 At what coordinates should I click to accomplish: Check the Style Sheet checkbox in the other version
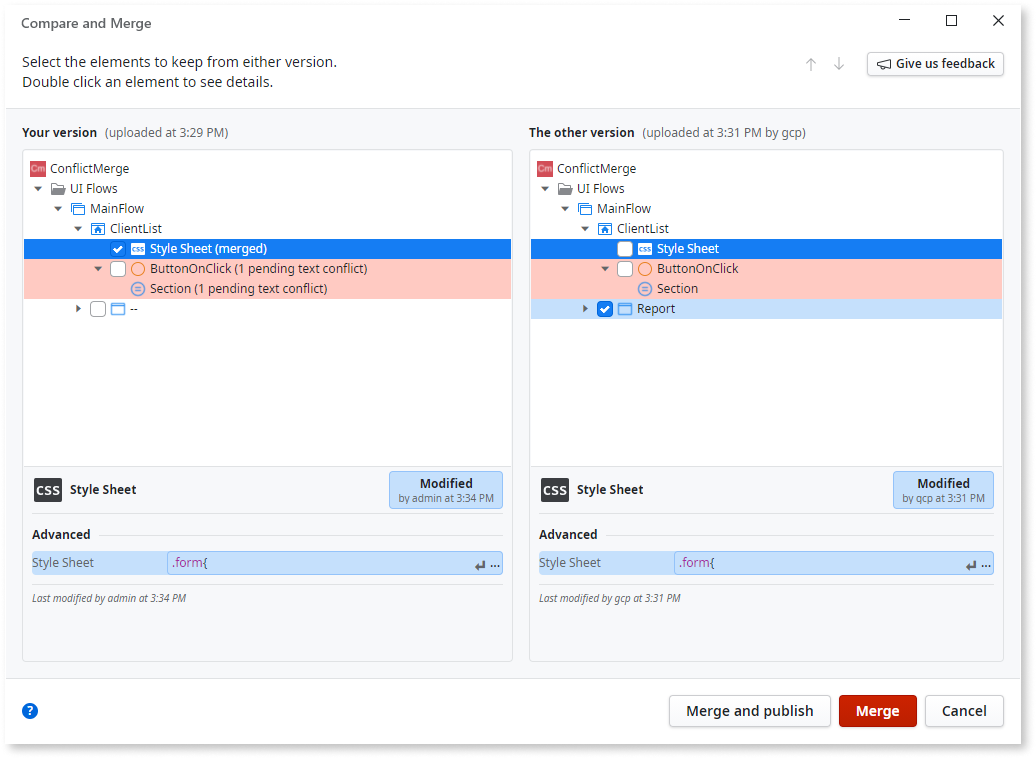click(x=624, y=248)
